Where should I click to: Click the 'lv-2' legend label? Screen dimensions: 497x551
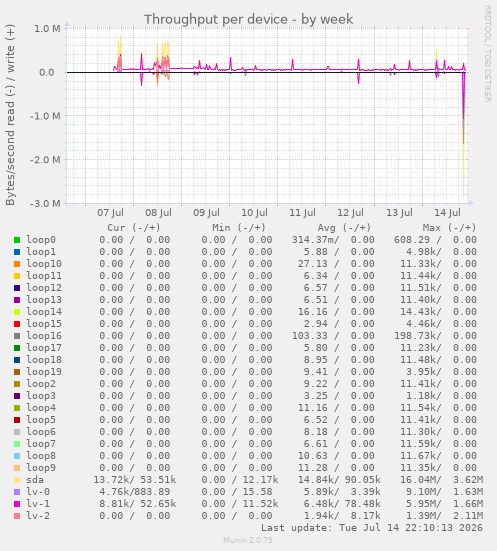(x=38, y=516)
